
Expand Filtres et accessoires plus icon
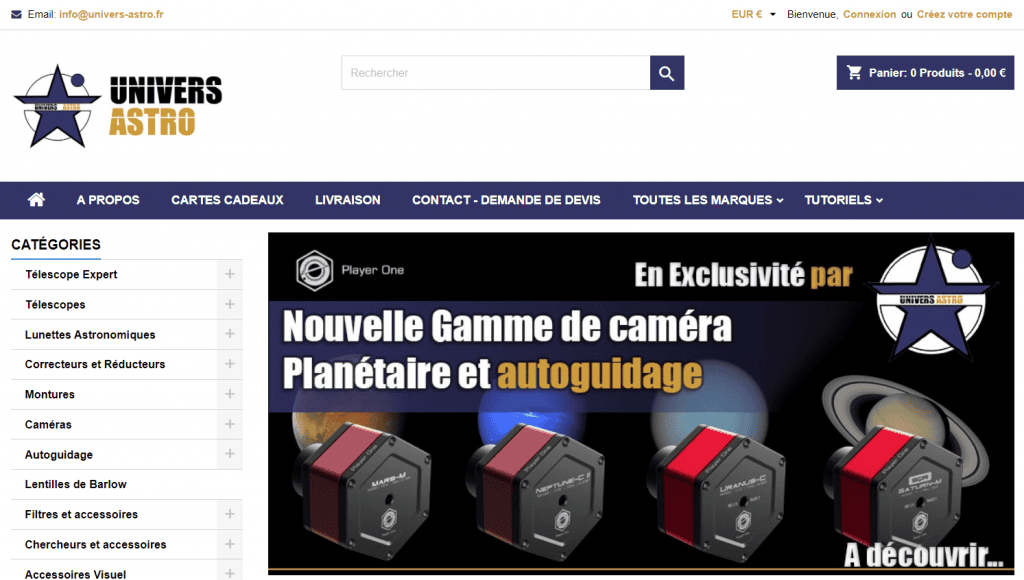(230, 515)
